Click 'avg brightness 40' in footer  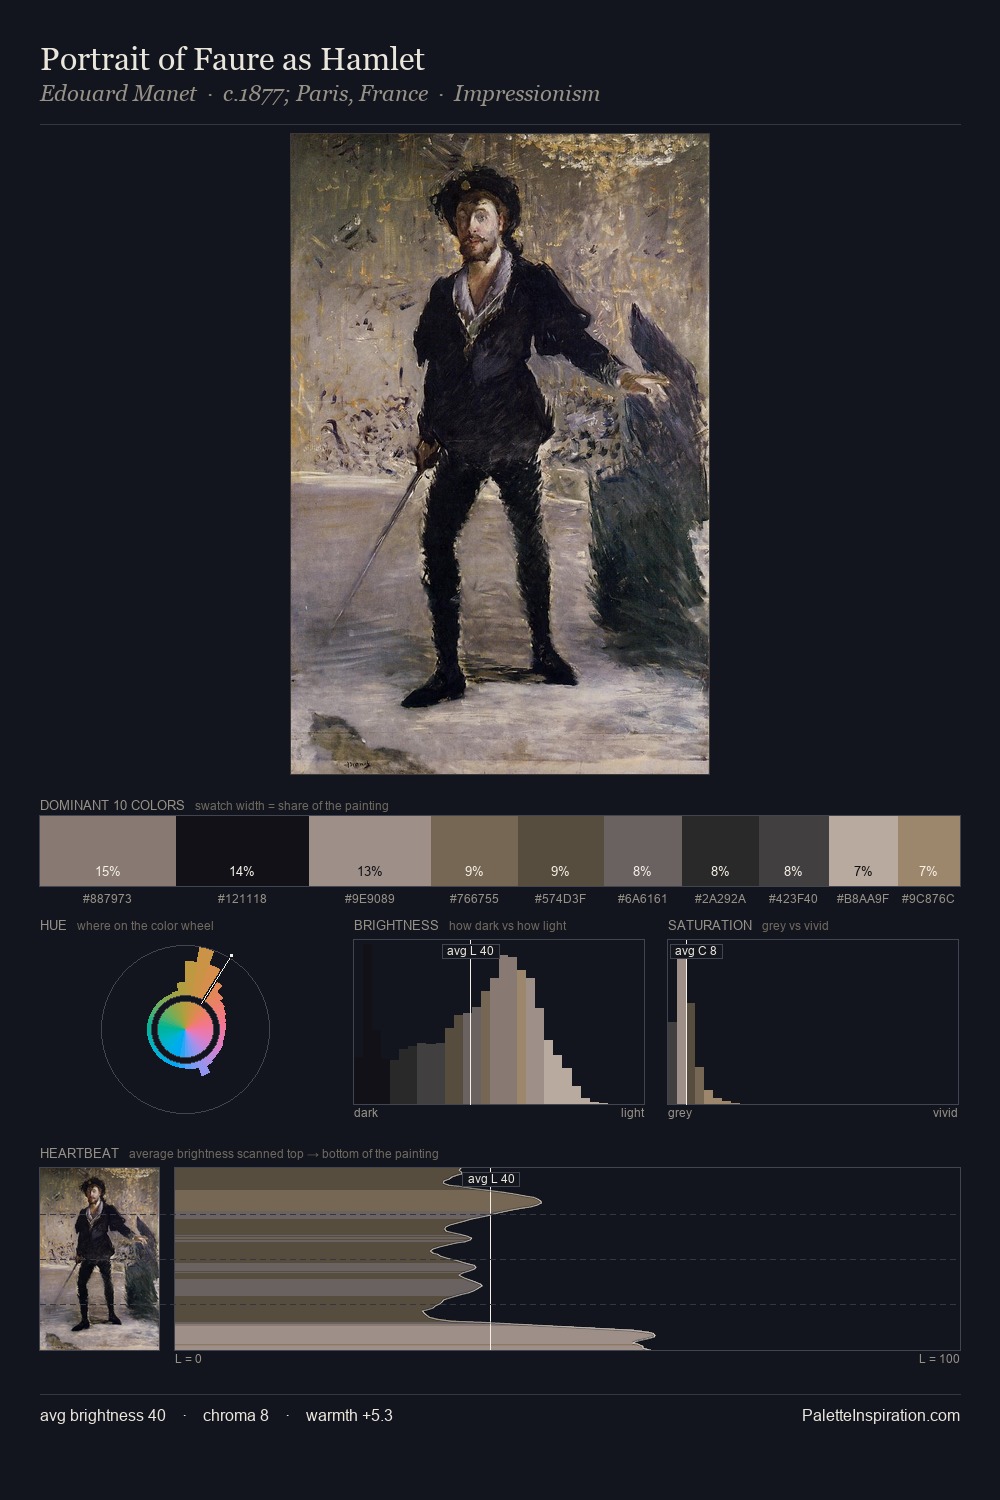click(x=103, y=1415)
